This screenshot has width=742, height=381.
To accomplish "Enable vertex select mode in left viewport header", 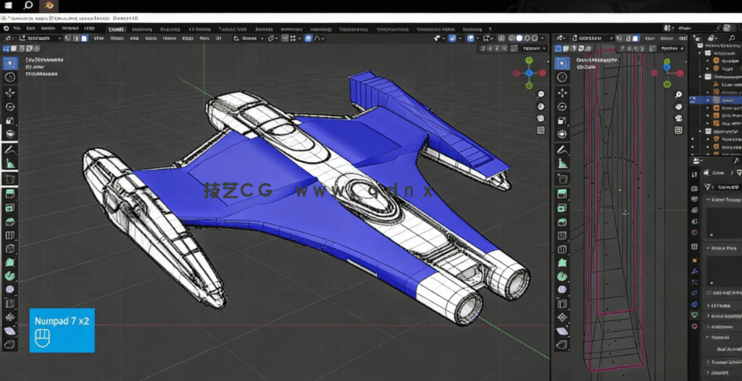I will pos(69,38).
